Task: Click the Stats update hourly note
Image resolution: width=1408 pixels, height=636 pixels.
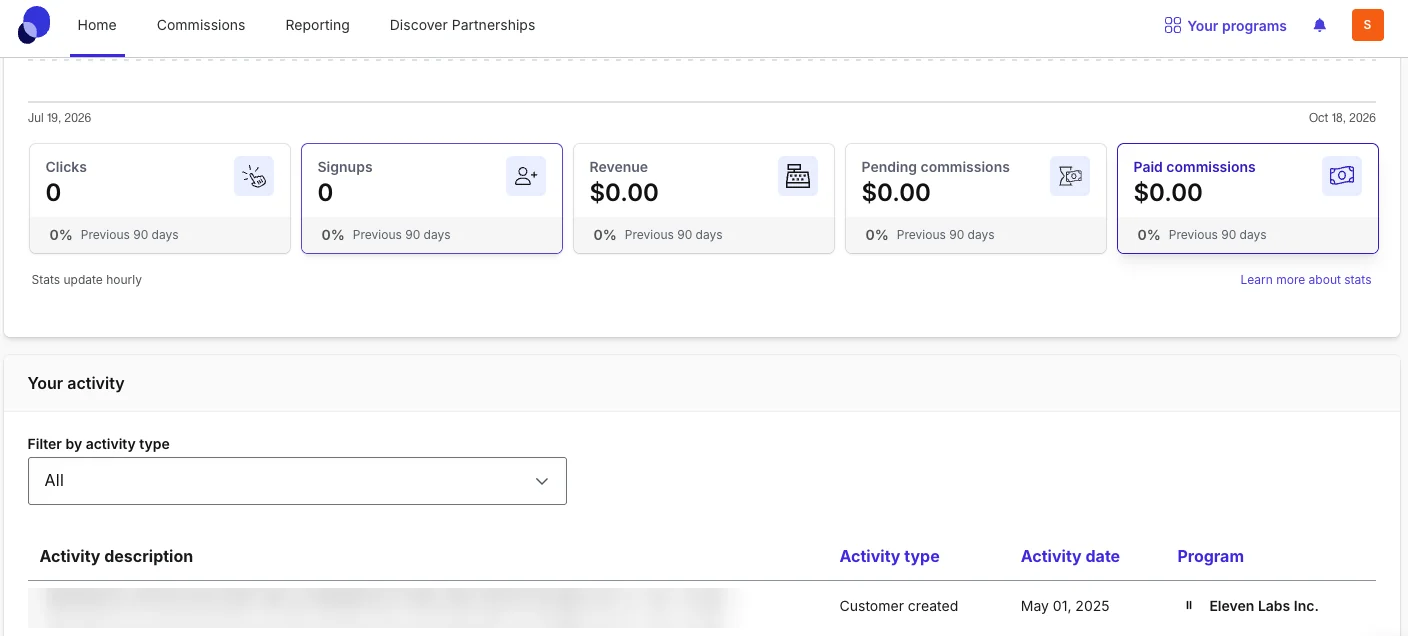Action: pos(87,280)
